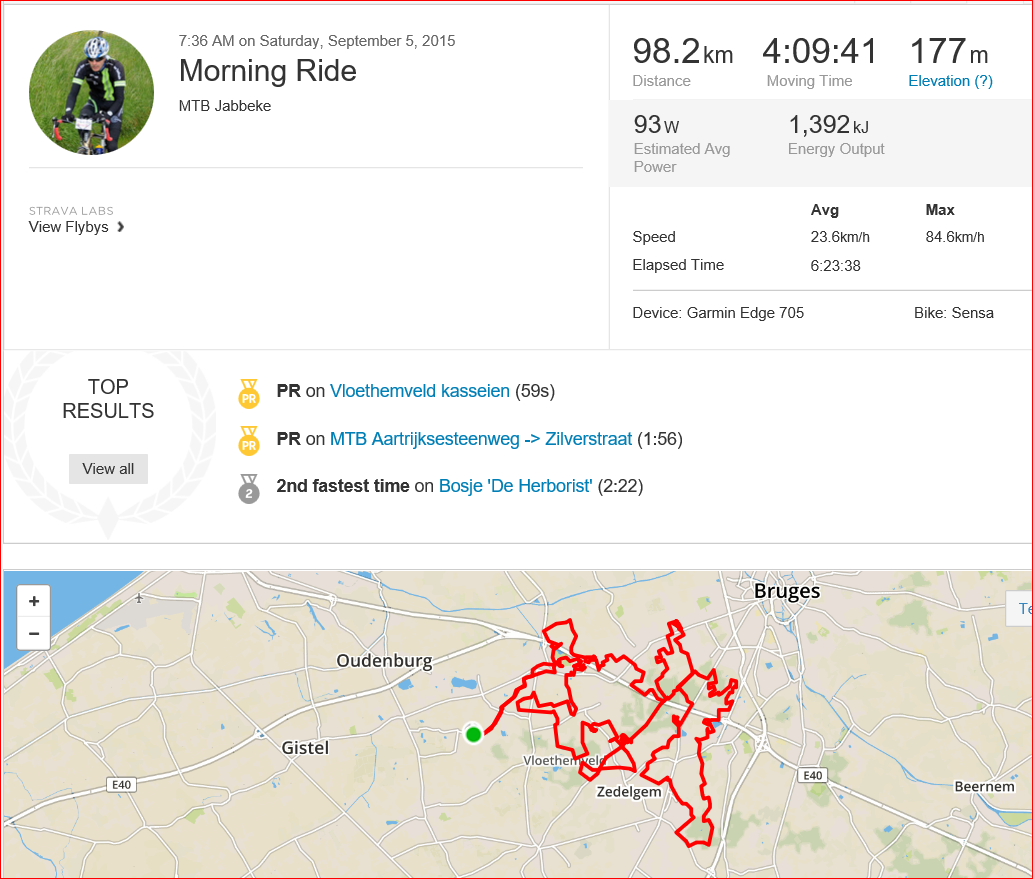Click the silver 2nd place medal icon
This screenshot has height=879, width=1033.
tap(249, 489)
